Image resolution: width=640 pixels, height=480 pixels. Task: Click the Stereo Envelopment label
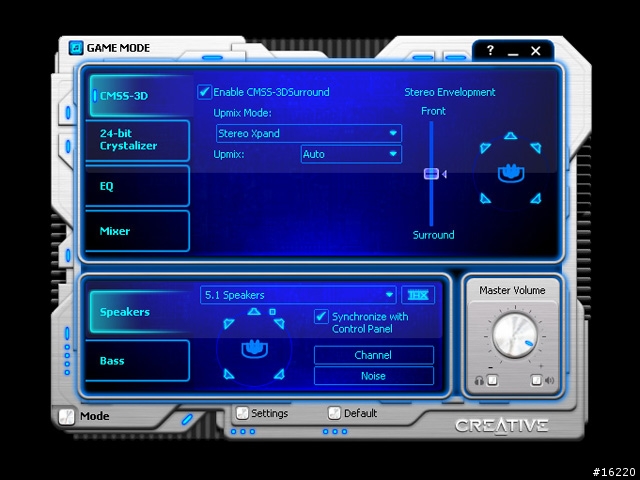click(x=450, y=92)
